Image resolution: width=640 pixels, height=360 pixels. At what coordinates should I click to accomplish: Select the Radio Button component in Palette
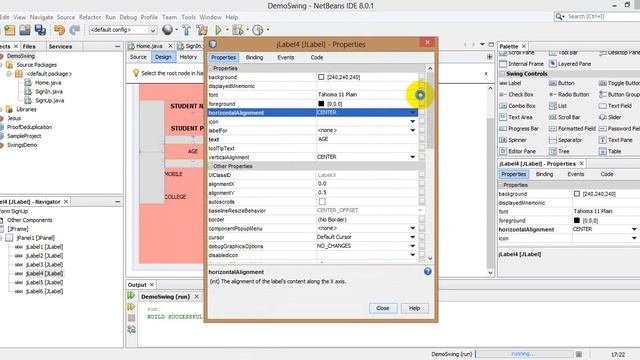point(569,94)
